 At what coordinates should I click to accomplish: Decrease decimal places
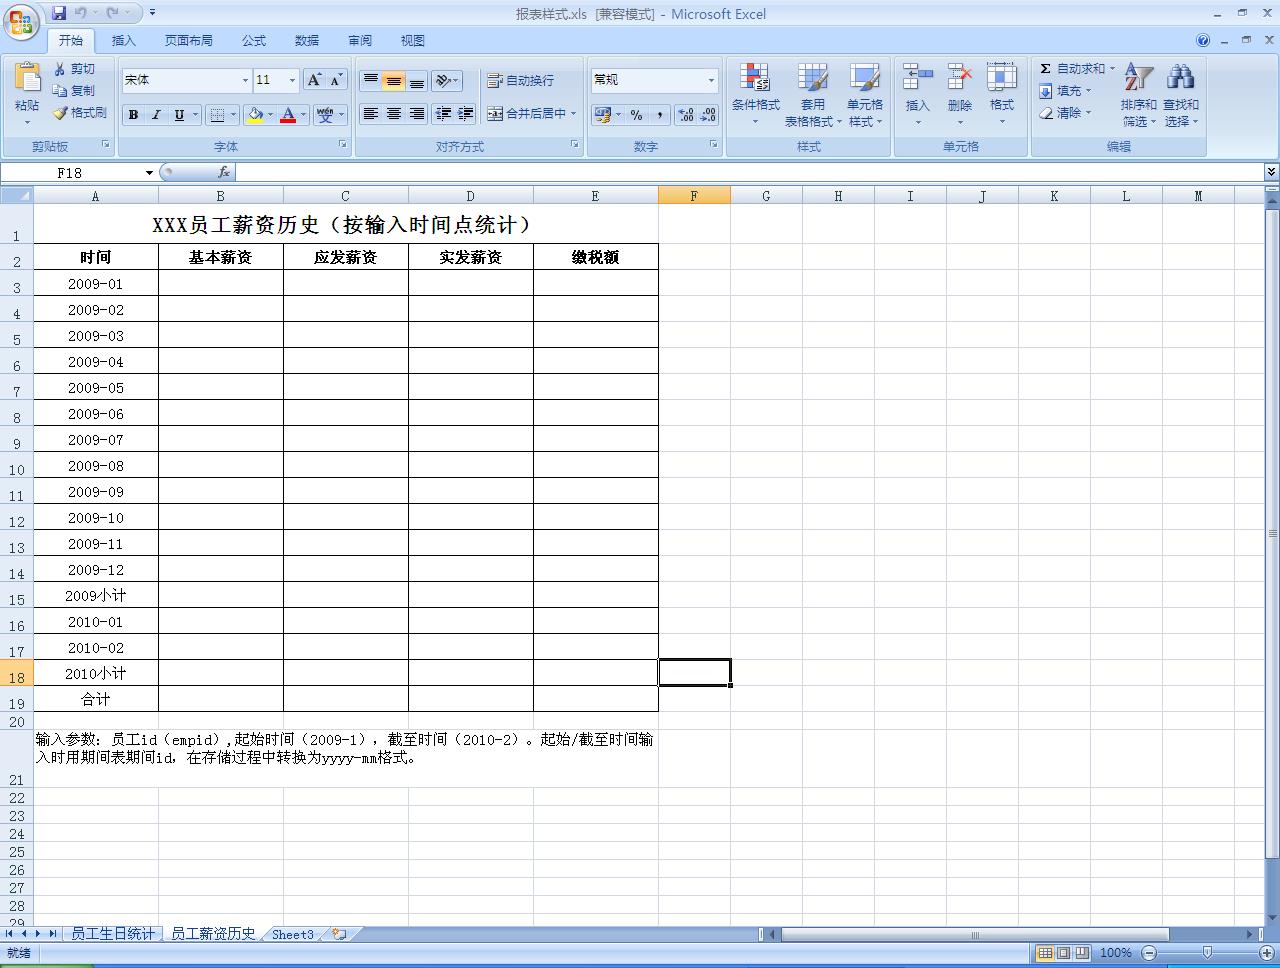tap(708, 115)
